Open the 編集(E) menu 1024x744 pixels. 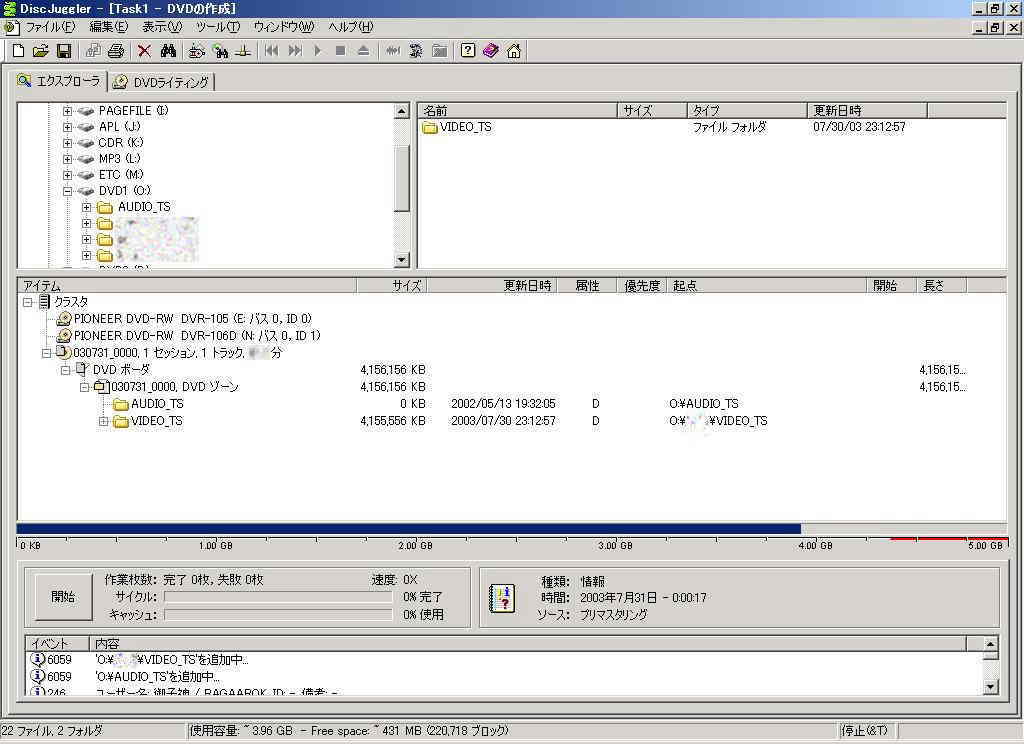click(108, 27)
